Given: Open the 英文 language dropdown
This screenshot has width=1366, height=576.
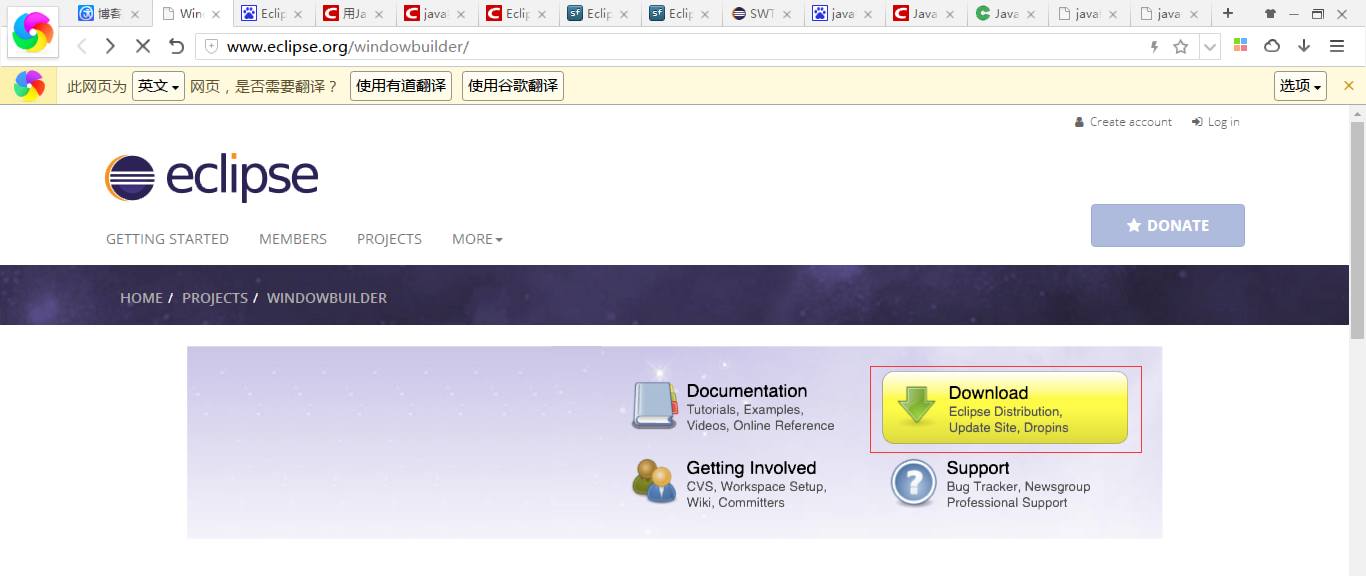Looking at the screenshot, I should [x=158, y=86].
